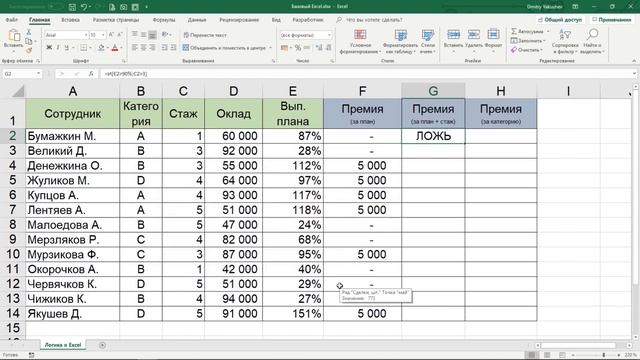Viewport: 640px width, 360px height.
Task: Toggle bottom vertical alignment
Action: point(152,35)
